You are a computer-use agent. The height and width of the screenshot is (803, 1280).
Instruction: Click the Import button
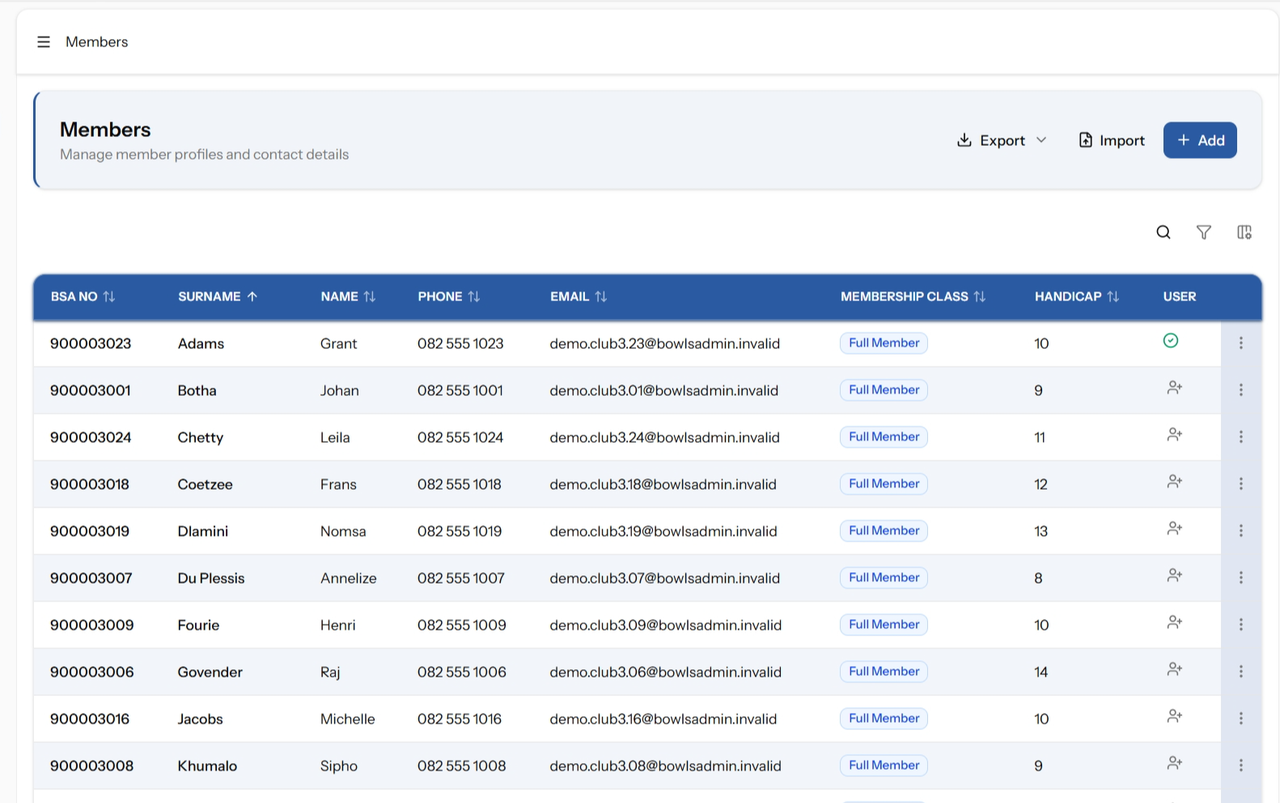coord(1111,140)
